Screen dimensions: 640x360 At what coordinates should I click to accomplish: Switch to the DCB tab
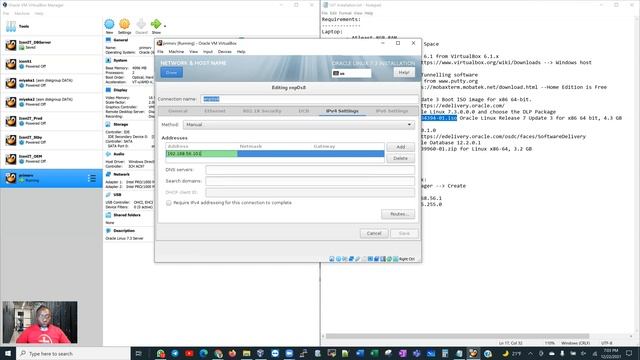click(x=304, y=111)
